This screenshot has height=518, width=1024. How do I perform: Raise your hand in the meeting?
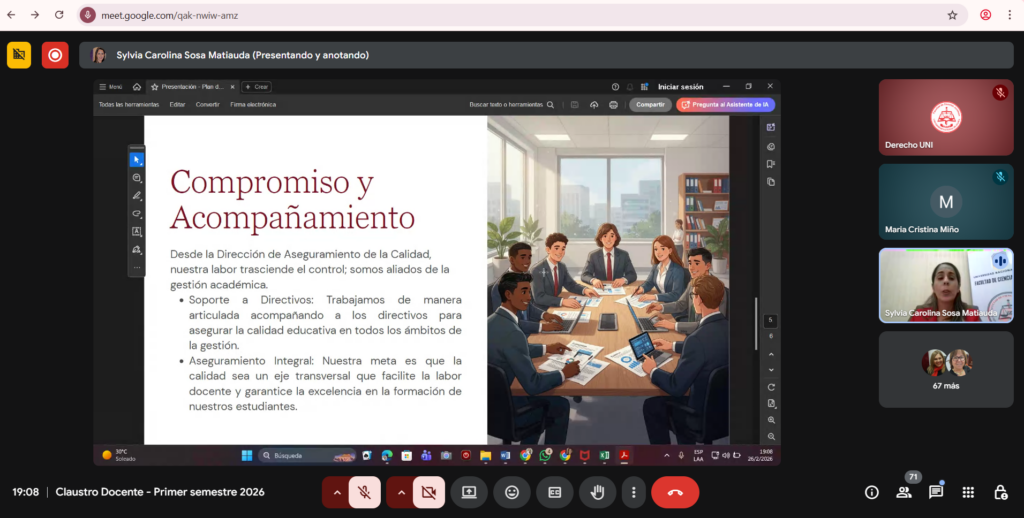click(598, 492)
